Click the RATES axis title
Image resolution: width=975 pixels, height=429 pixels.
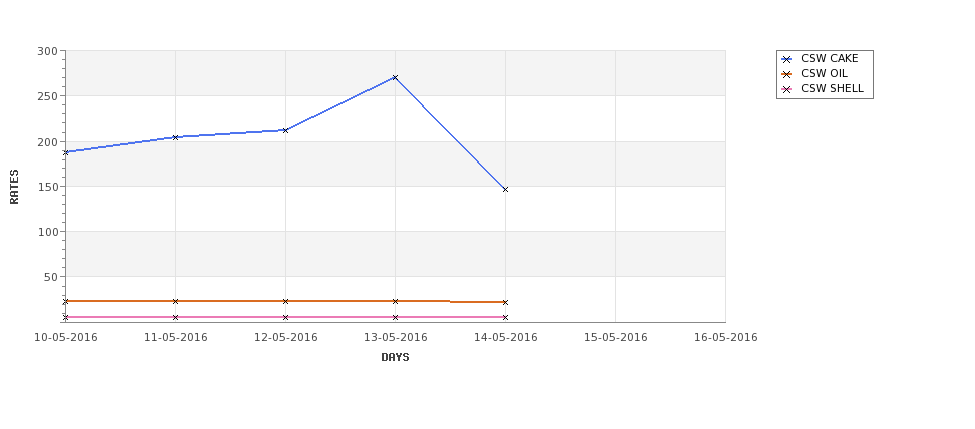point(14,187)
